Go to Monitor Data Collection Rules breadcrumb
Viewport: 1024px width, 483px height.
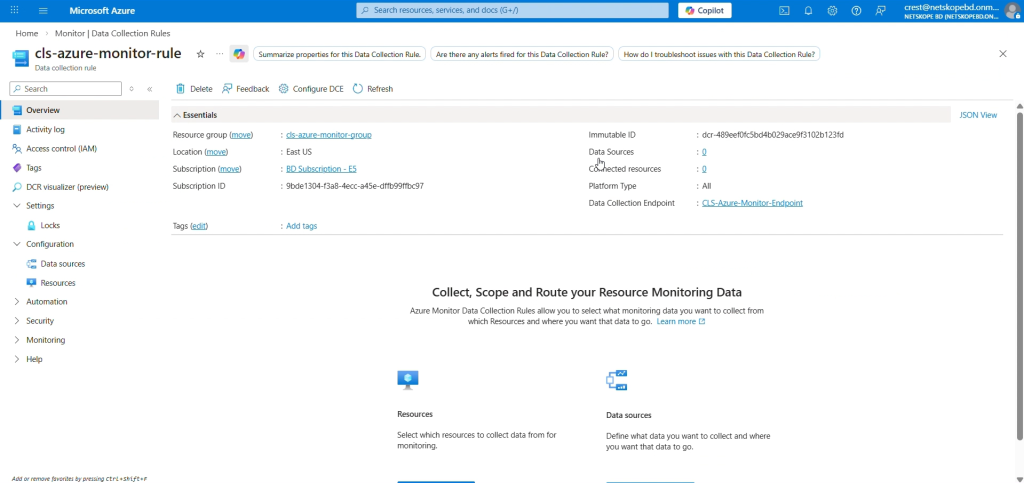pyautogui.click(x=113, y=33)
